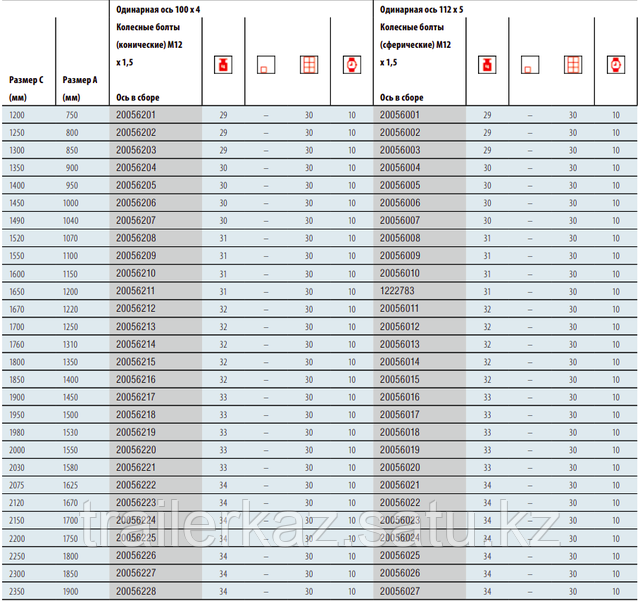Select part number 20056025
The width and height of the screenshot is (640, 601).
tap(400, 555)
